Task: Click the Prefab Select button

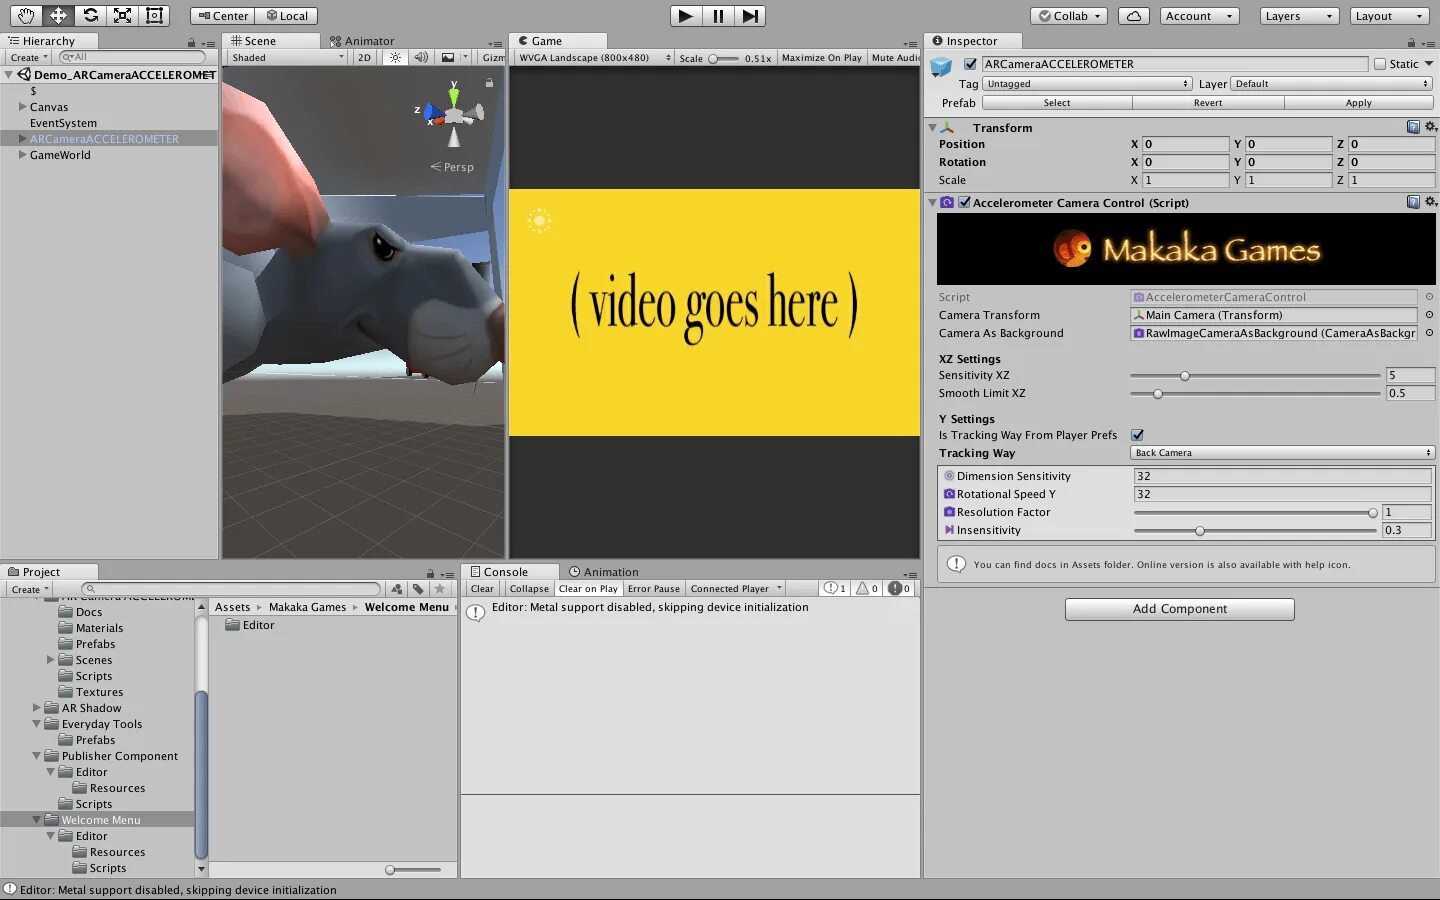Action: pos(1057,103)
